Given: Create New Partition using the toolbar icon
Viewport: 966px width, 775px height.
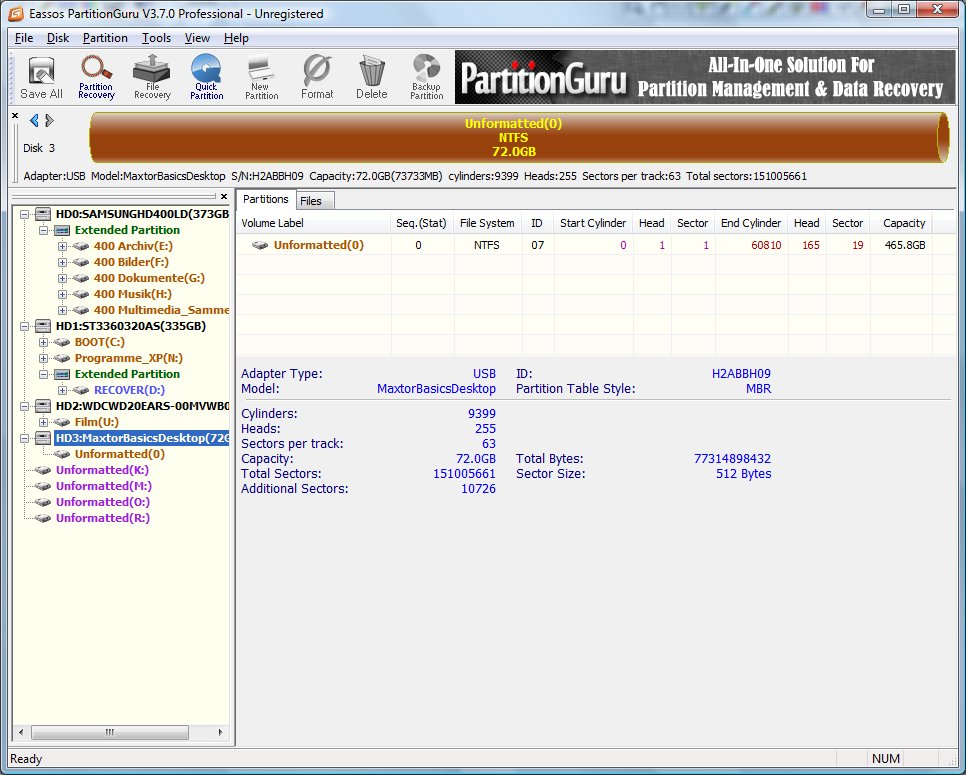Looking at the screenshot, I should pyautogui.click(x=262, y=78).
